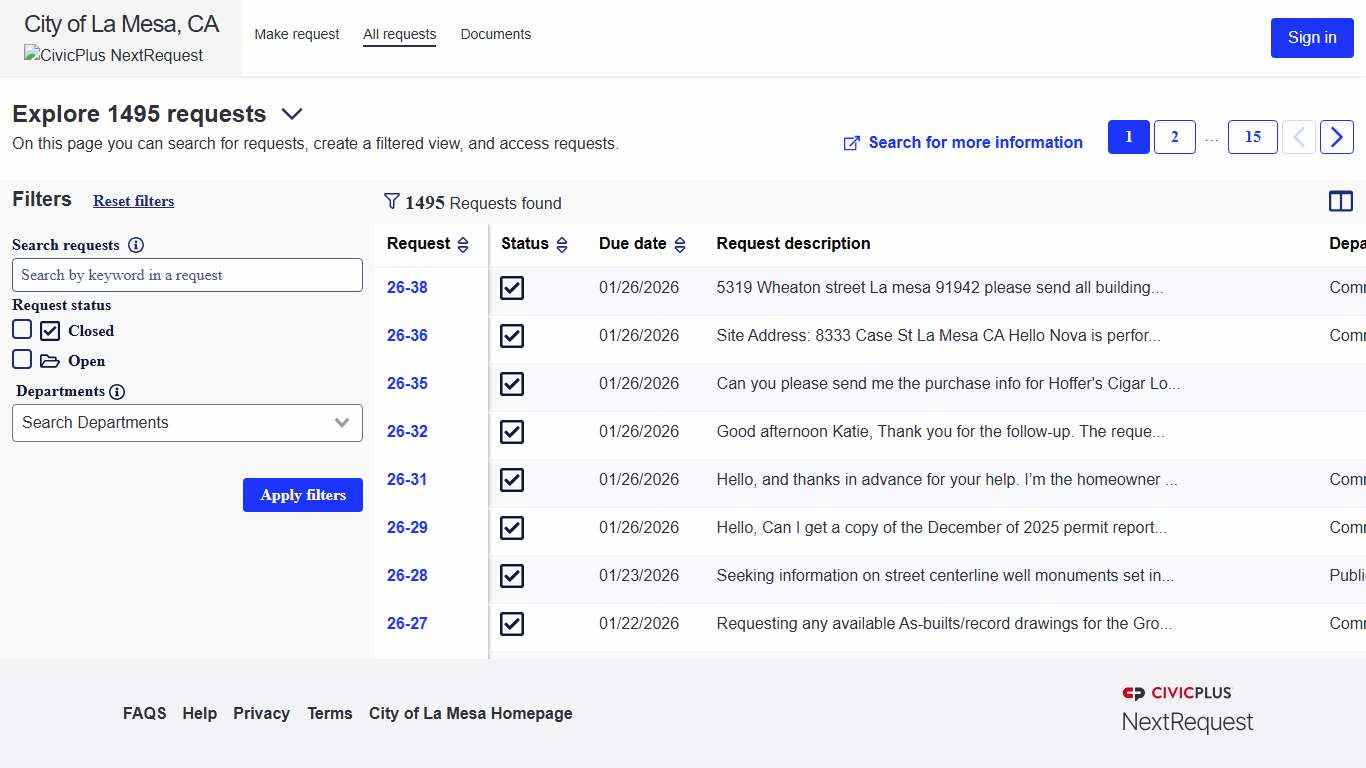Viewport: 1366px width, 768px height.
Task: Toggle sorting on the Due date column
Action: click(x=680, y=243)
